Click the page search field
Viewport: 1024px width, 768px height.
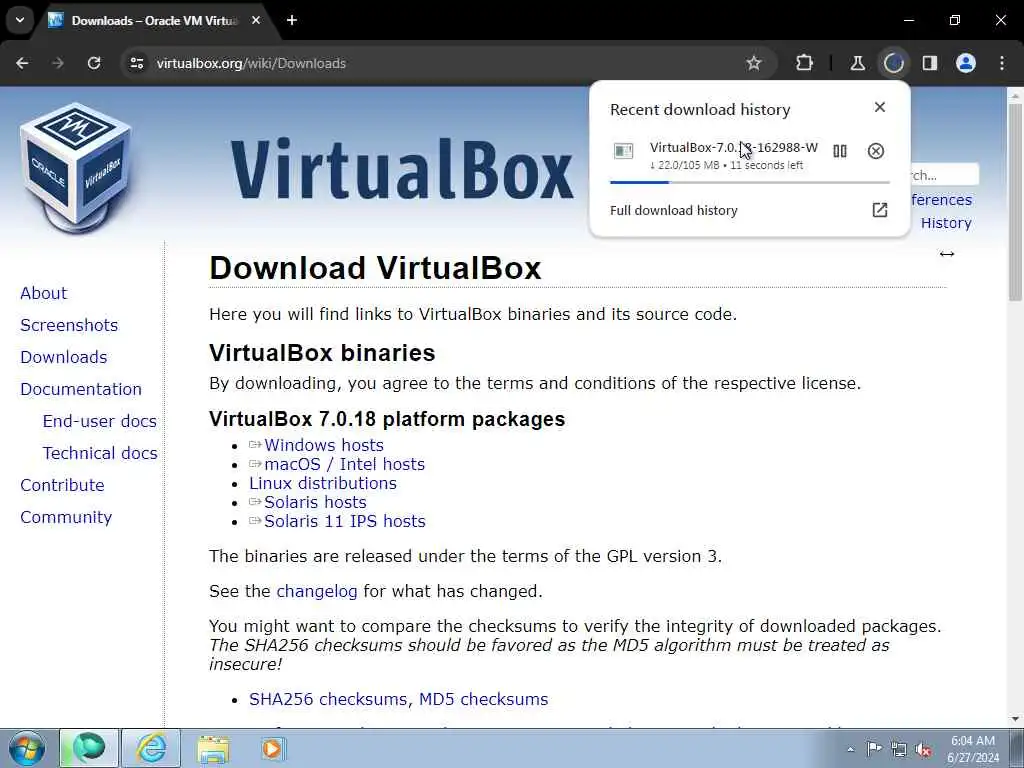point(944,175)
